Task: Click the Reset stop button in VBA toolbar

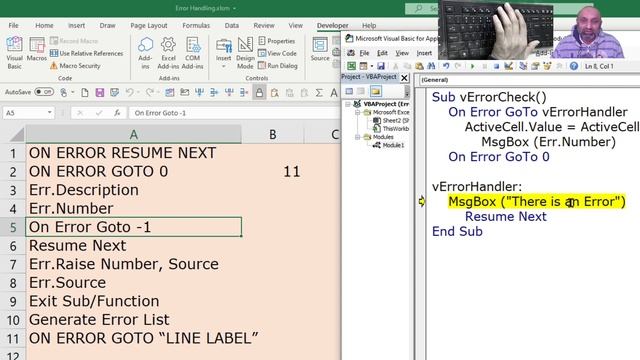Action: [496, 66]
